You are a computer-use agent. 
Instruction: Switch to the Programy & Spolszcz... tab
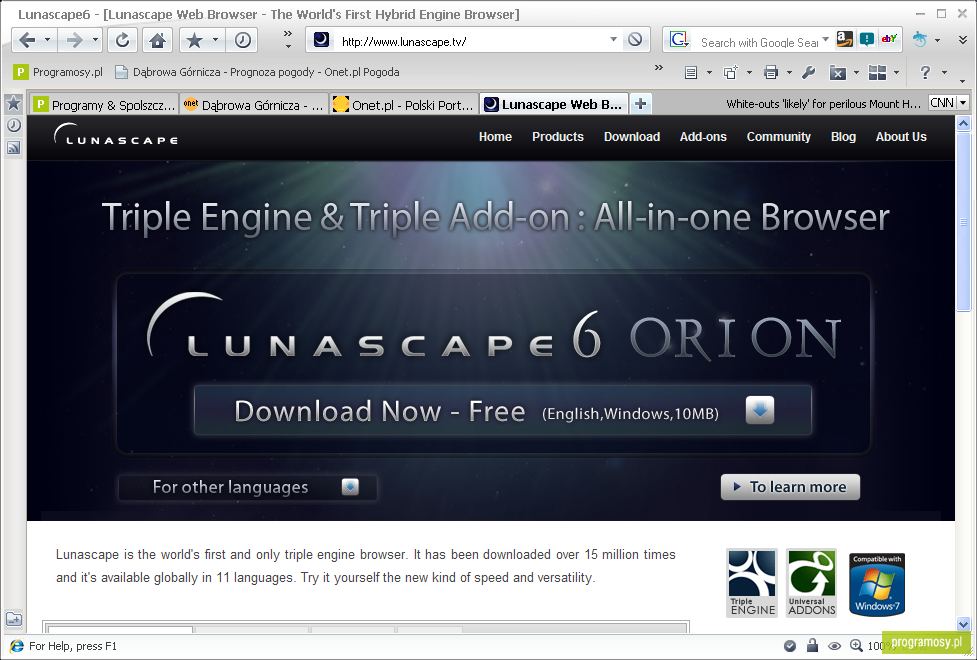(x=104, y=104)
